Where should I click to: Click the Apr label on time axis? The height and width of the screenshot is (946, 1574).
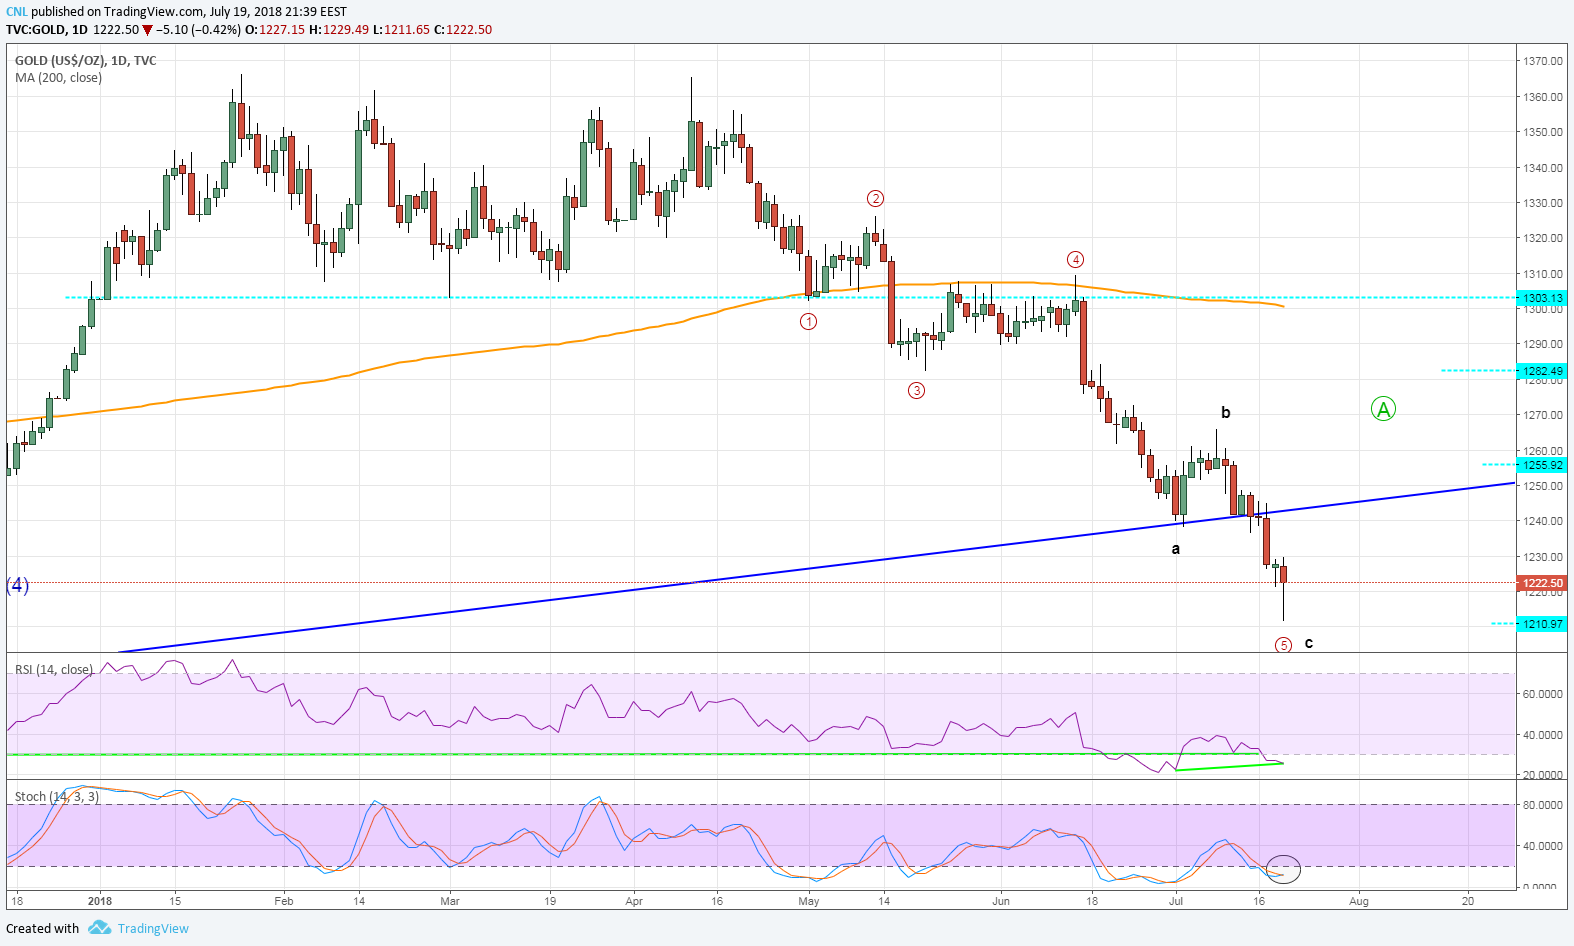tap(634, 901)
